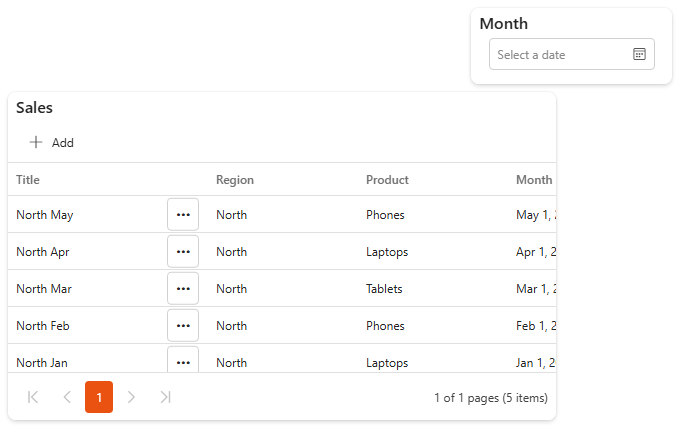Open the more options menu for North May
The width and height of the screenshot is (679, 428).
coord(183,214)
